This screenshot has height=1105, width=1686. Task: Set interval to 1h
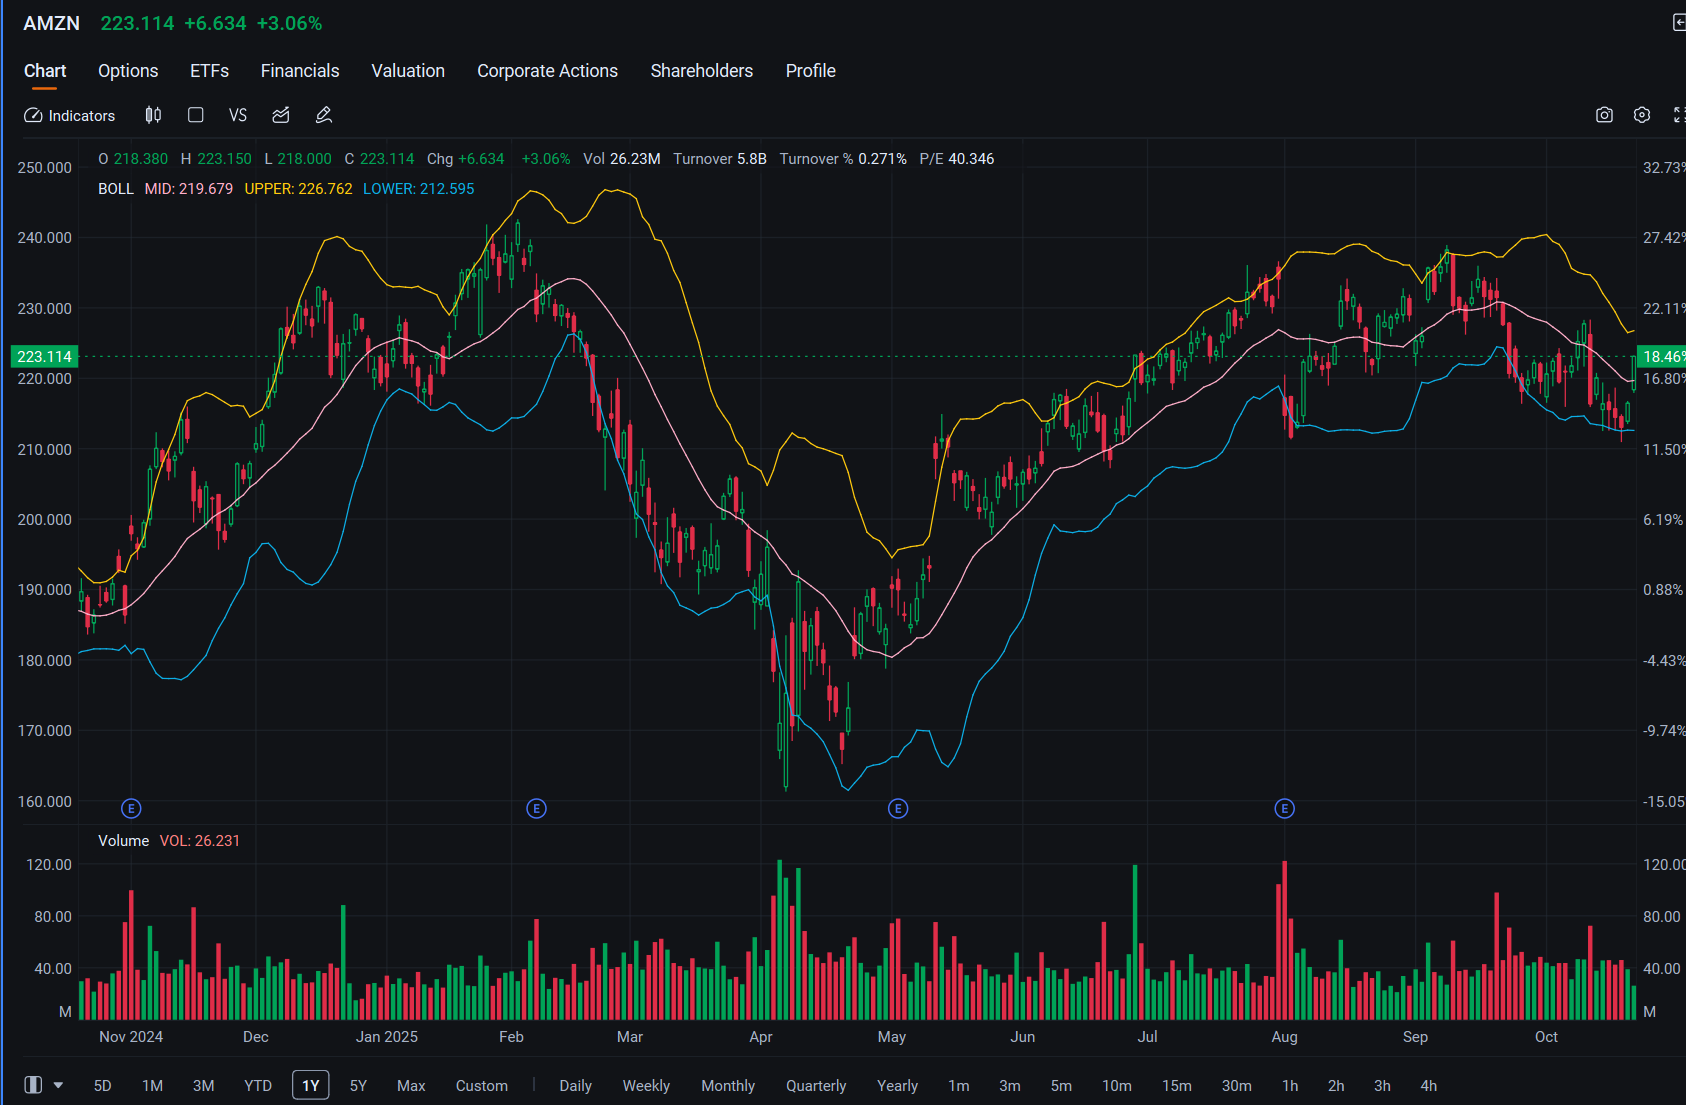[x=1290, y=1086]
